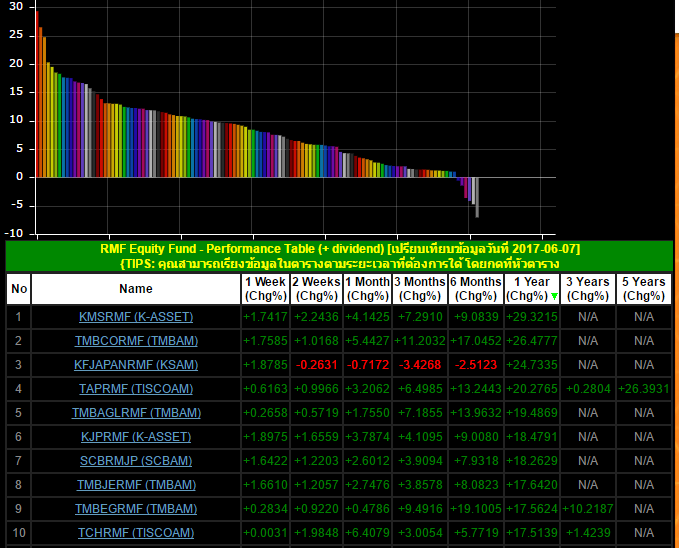The image size is (679, 548).
Task: Select the red value -0.7172
Action: [x=368, y=365]
